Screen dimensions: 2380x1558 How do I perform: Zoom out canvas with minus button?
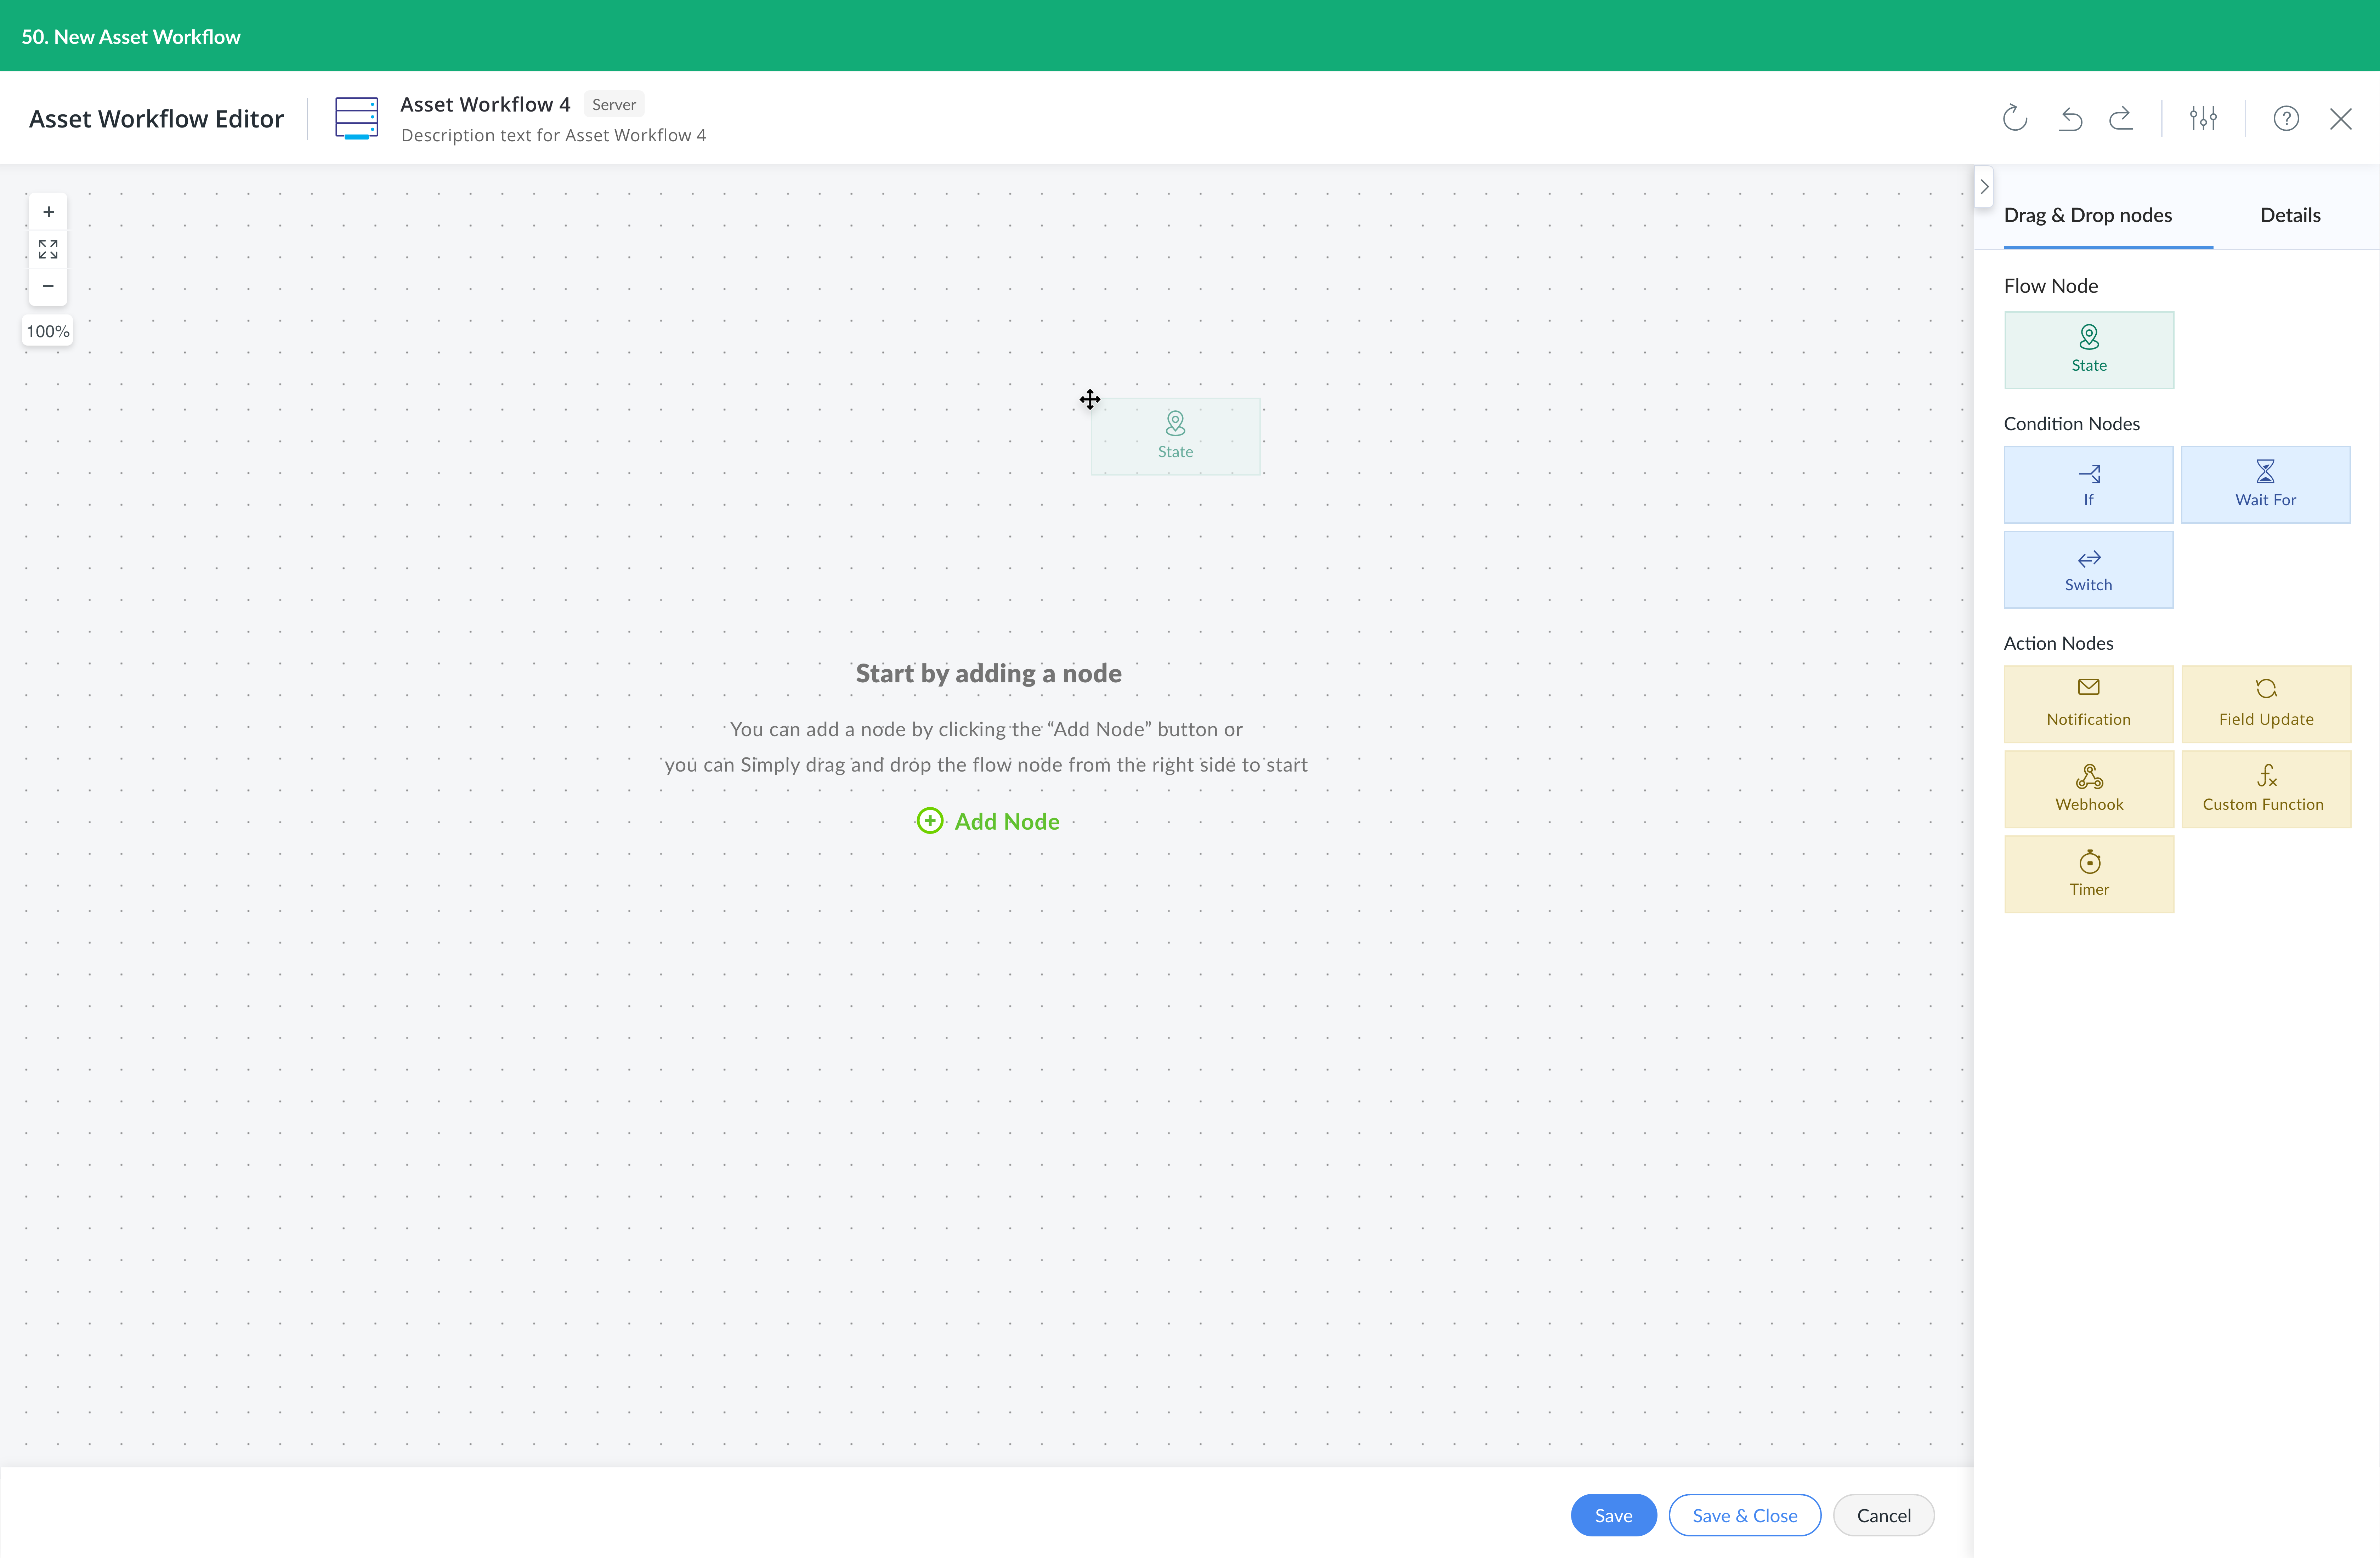tap(48, 286)
